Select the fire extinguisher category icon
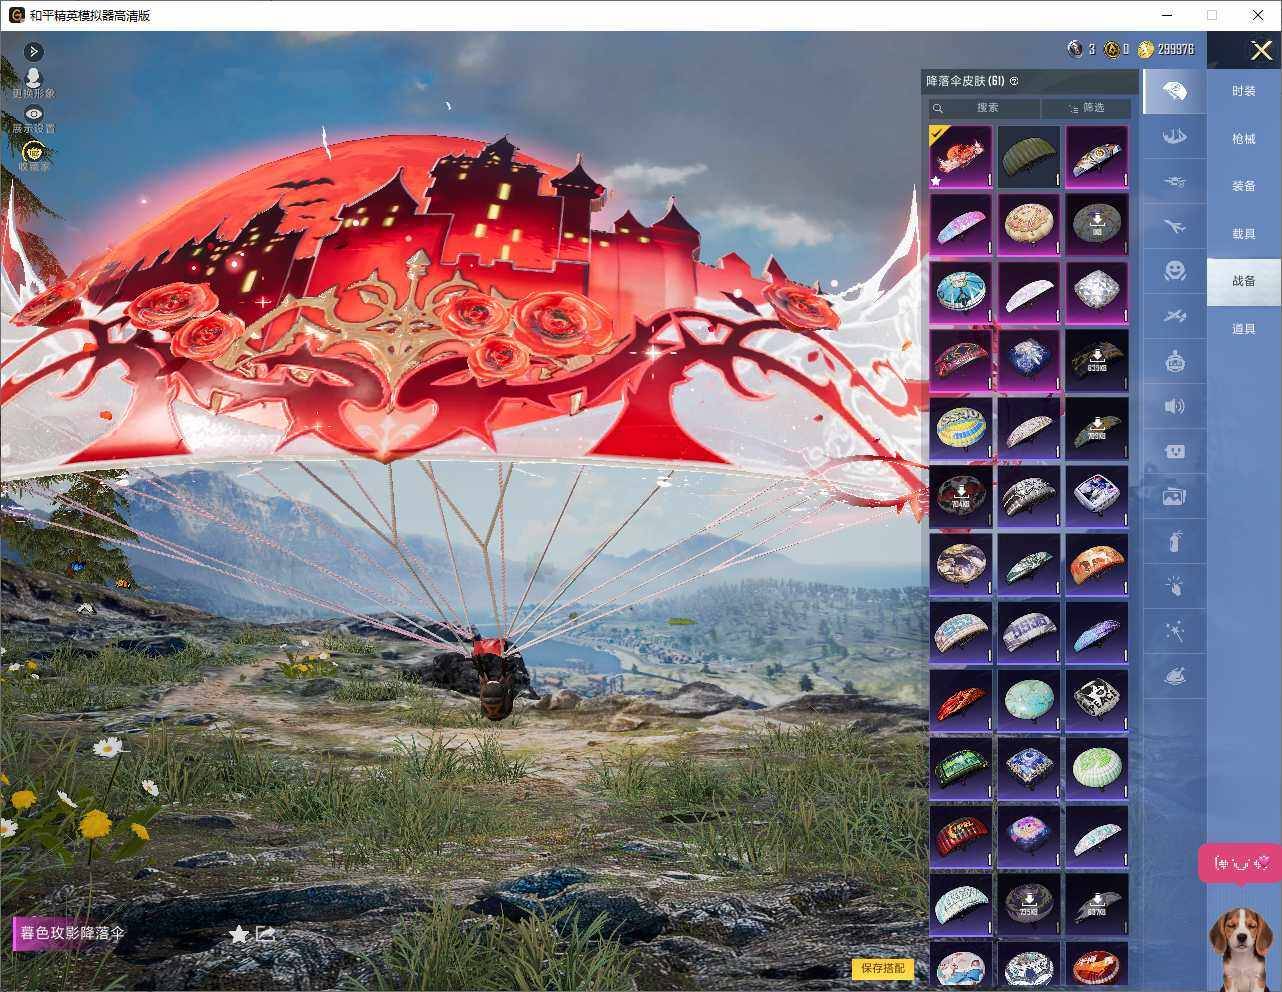This screenshot has width=1282, height=992. (1174, 542)
